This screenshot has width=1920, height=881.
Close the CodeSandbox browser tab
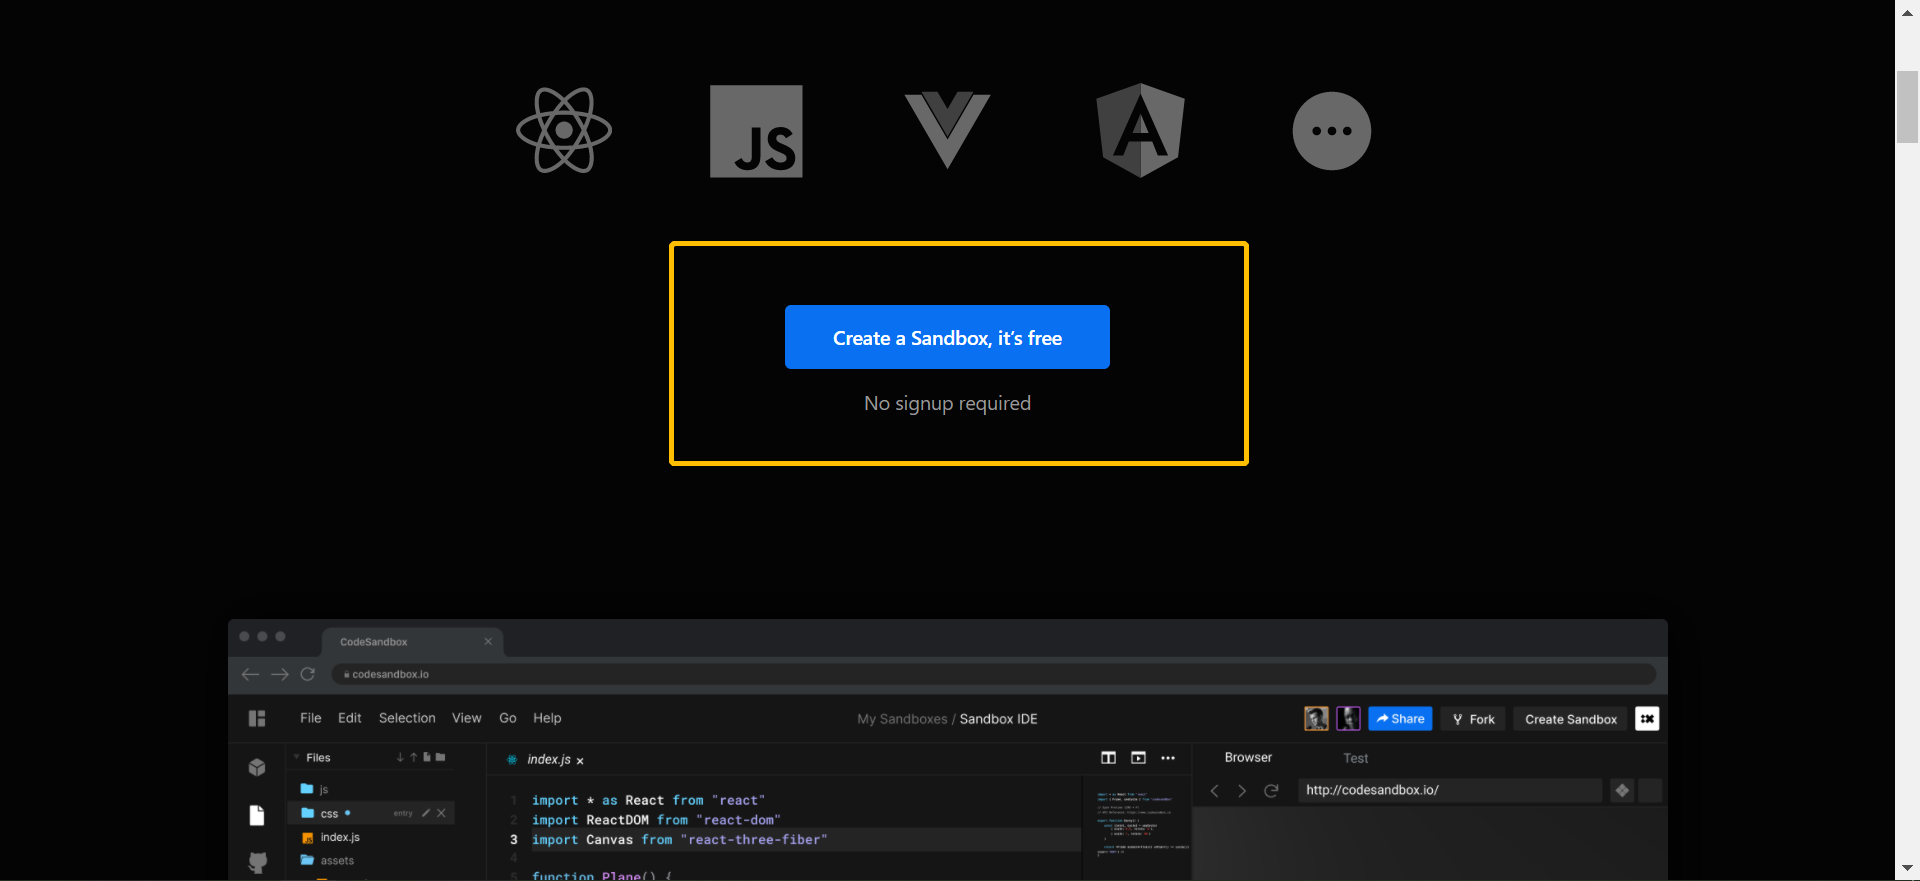point(488,642)
